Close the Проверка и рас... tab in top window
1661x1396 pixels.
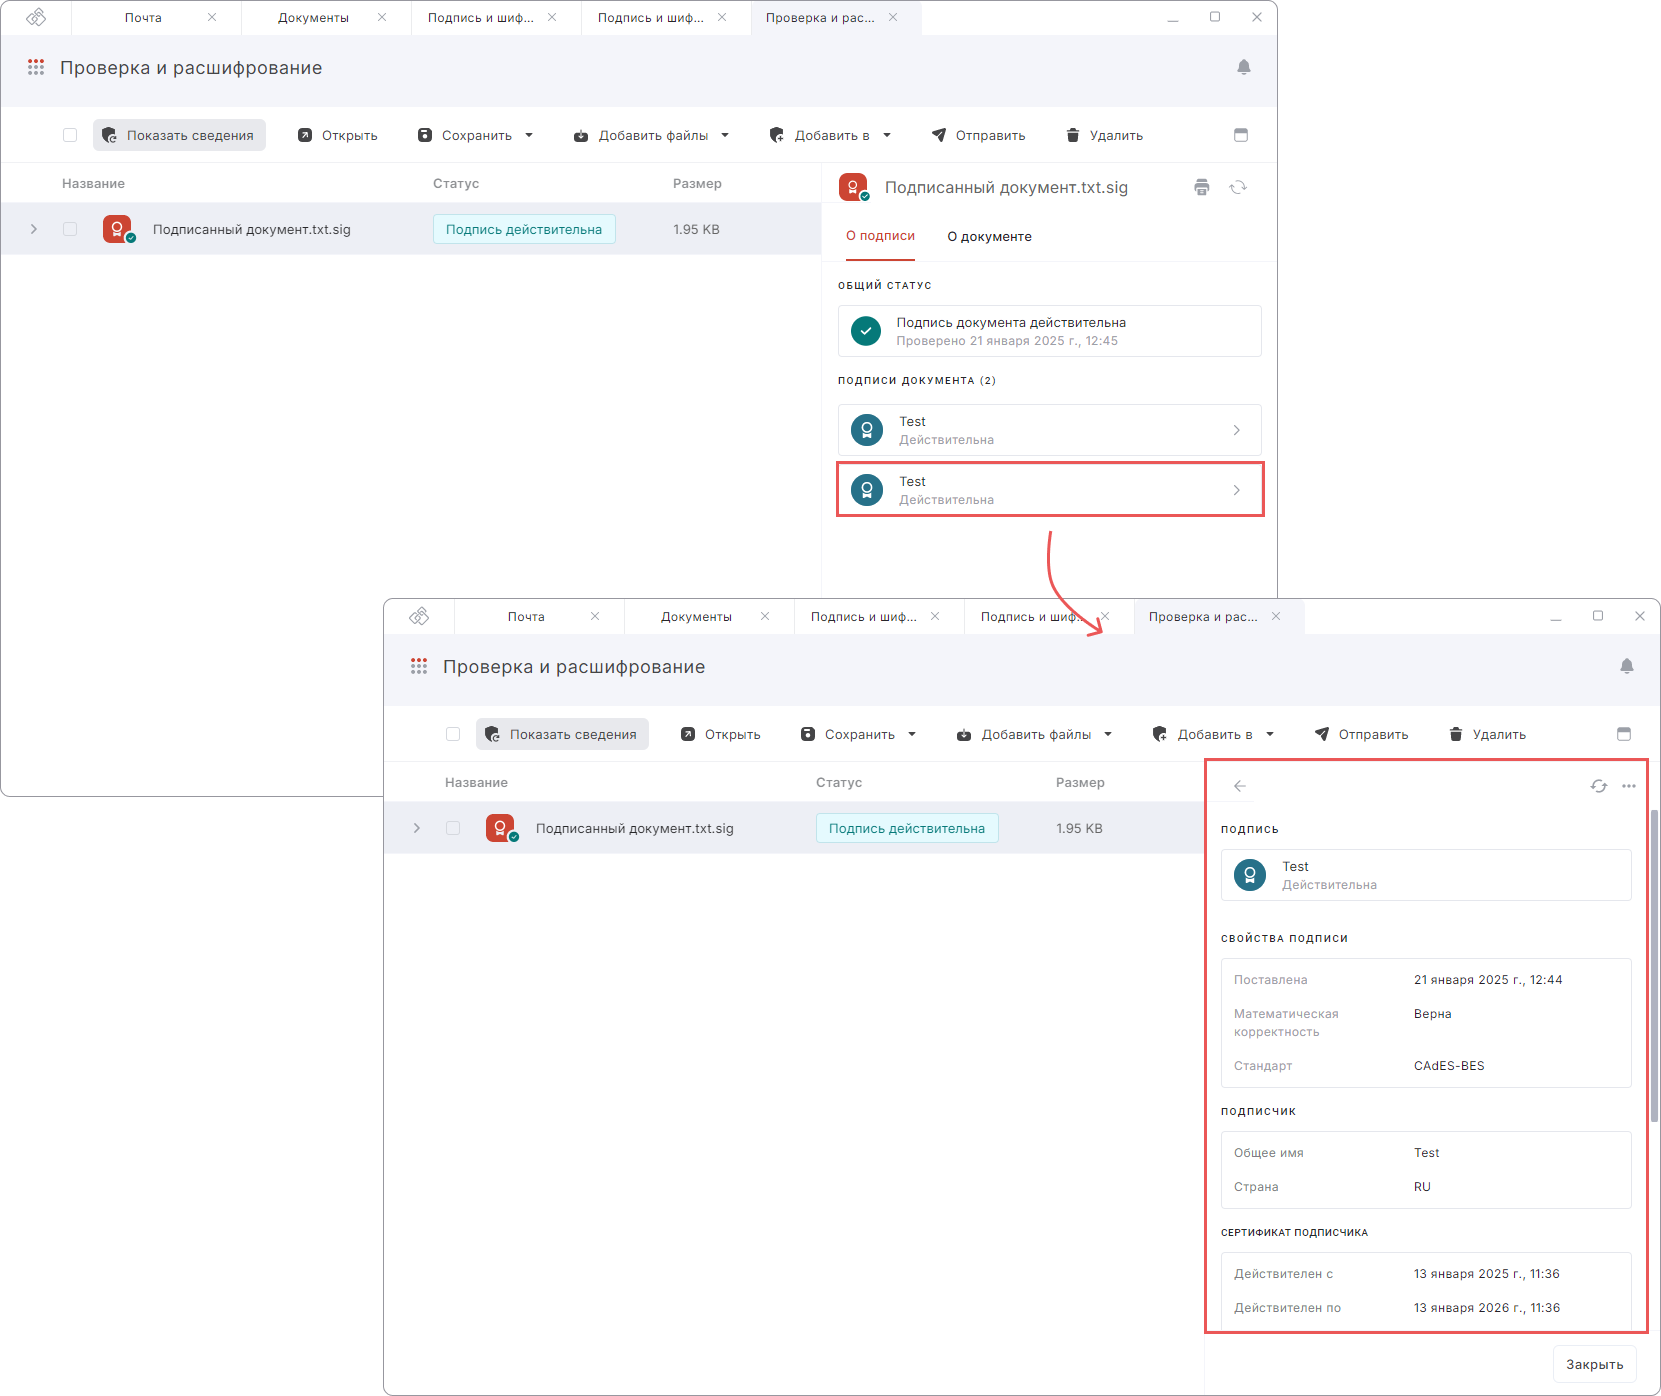pos(893,17)
